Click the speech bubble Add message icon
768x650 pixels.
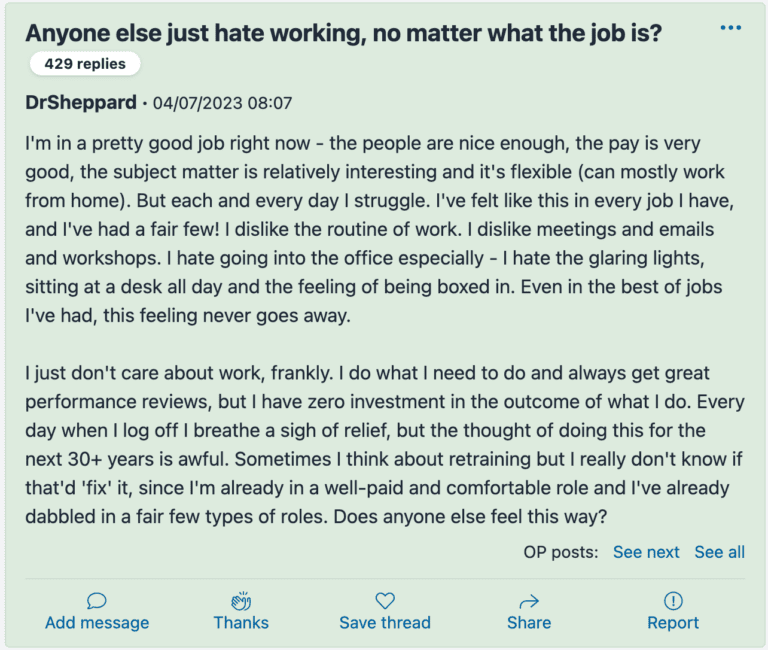(97, 601)
